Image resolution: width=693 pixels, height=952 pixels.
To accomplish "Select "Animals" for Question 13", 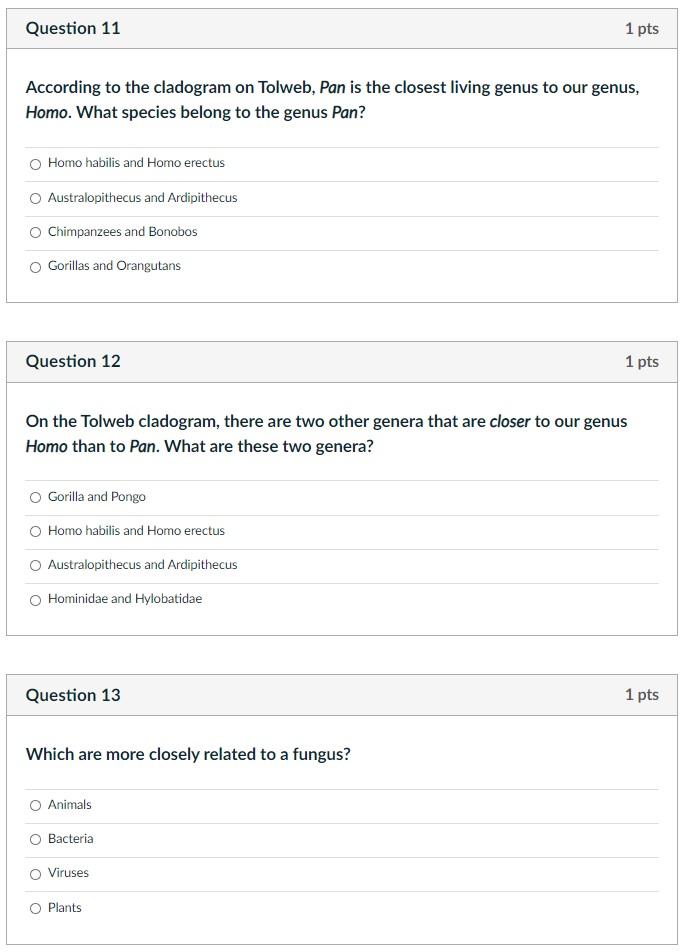I will pyautogui.click(x=35, y=805).
